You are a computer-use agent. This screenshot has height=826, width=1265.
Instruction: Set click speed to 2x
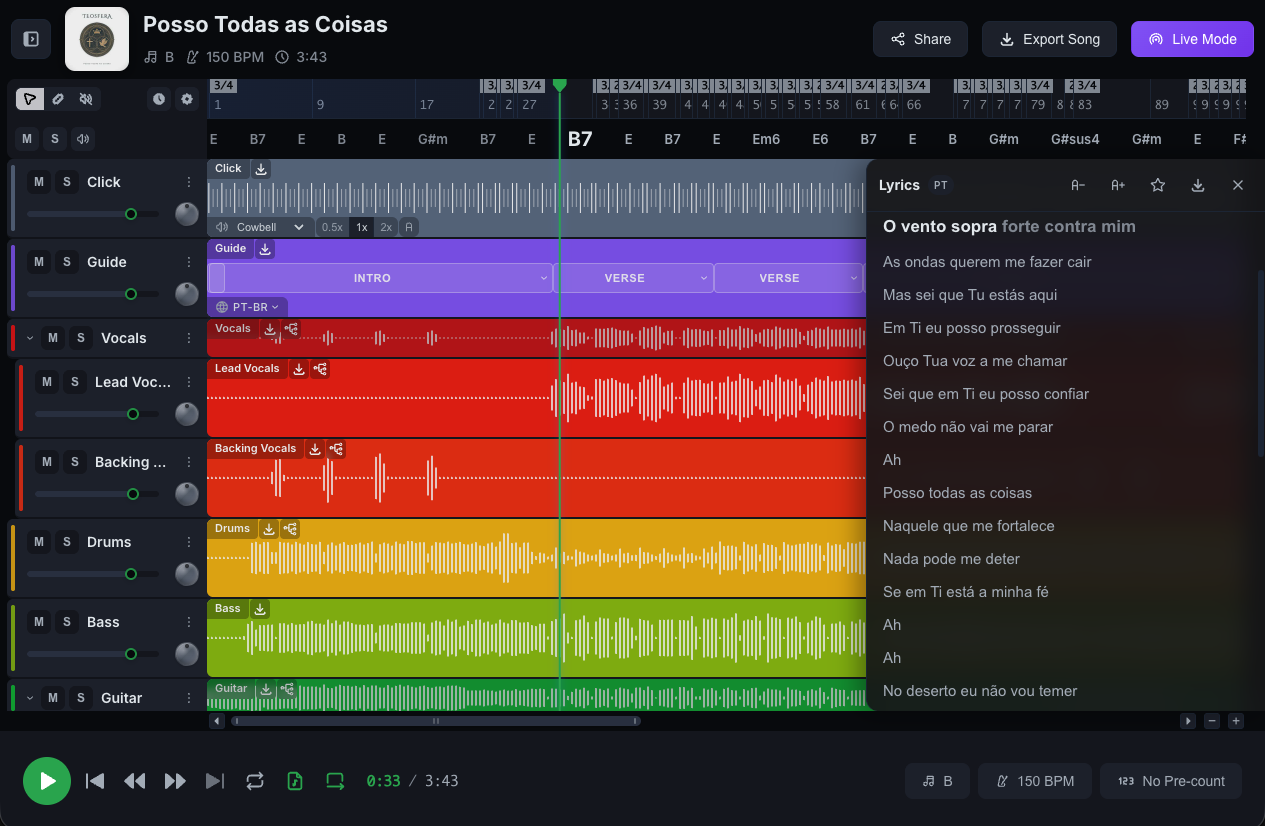point(386,227)
